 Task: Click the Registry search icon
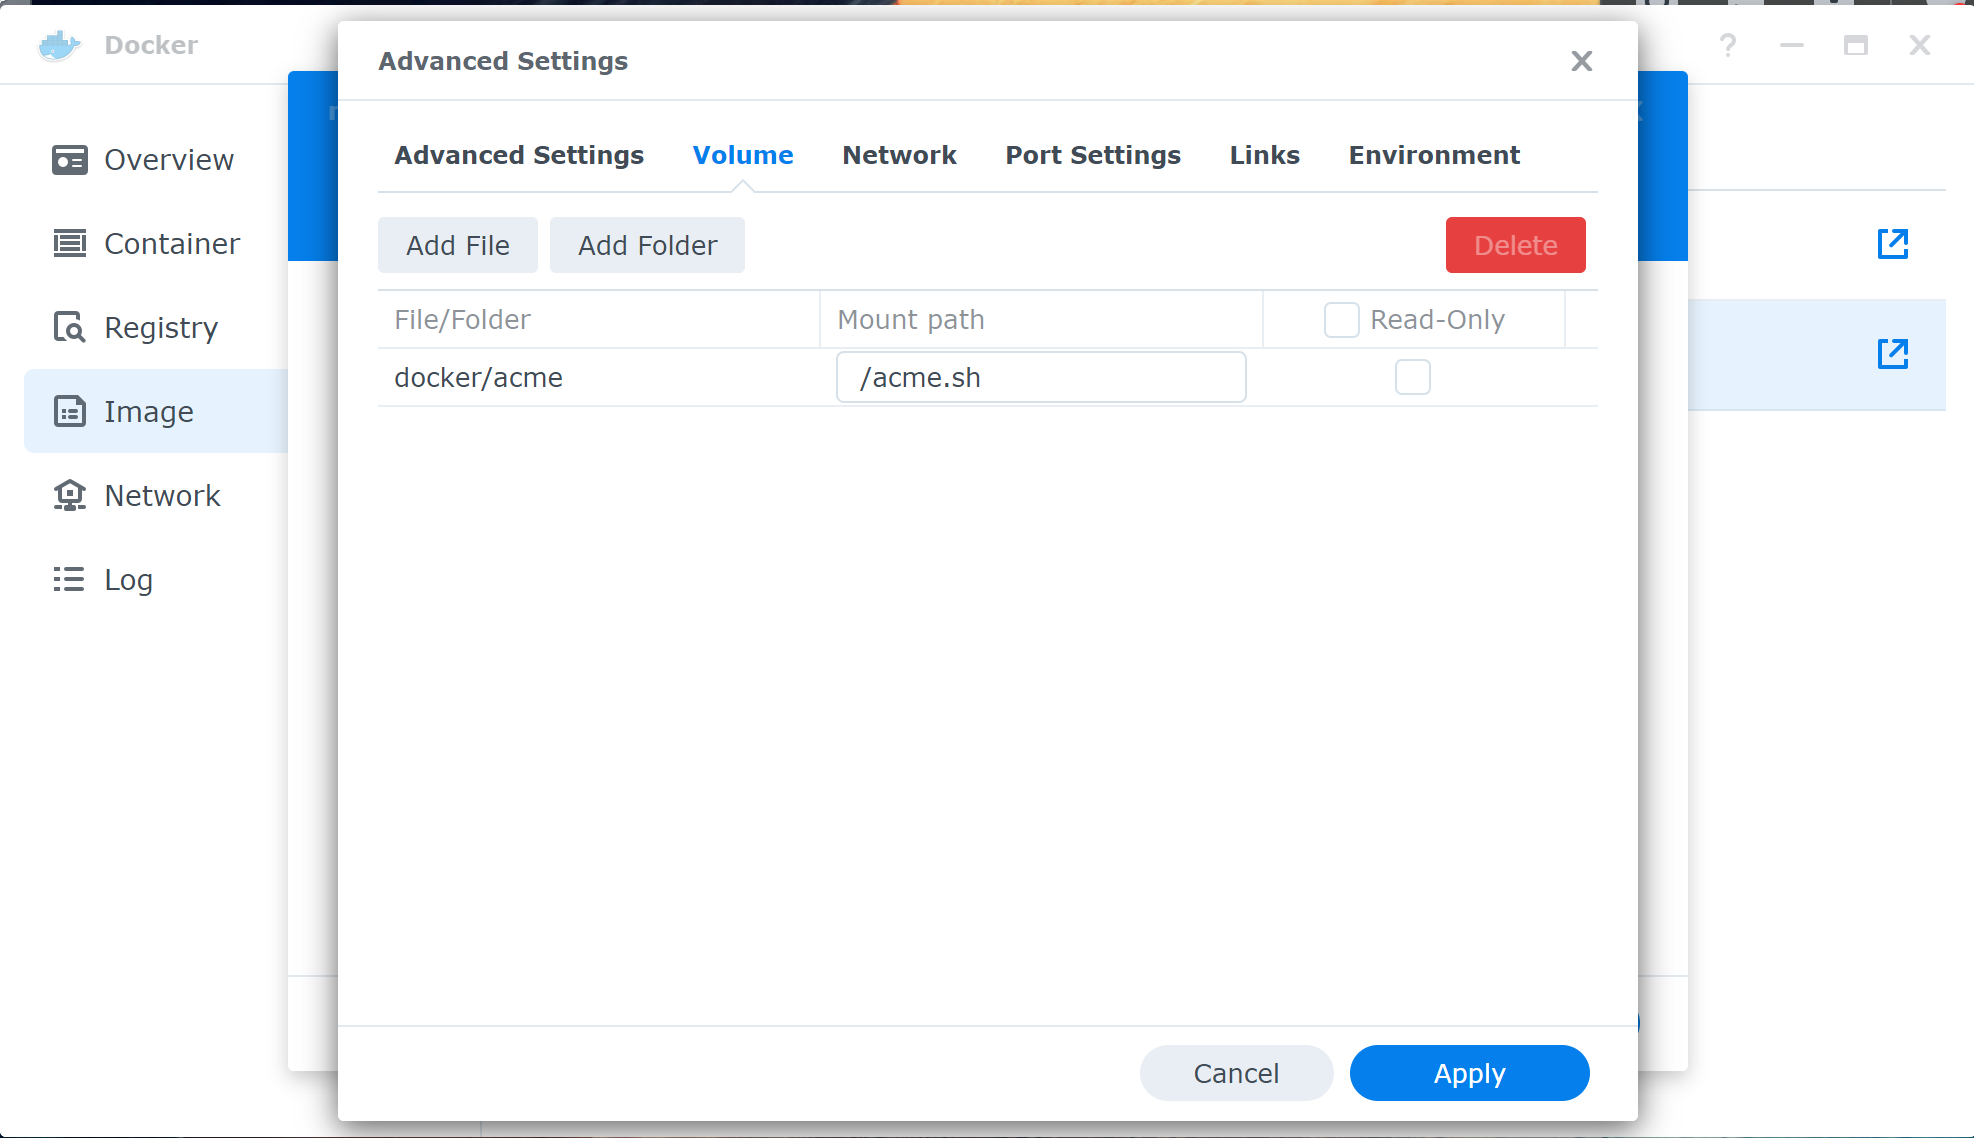(x=69, y=328)
